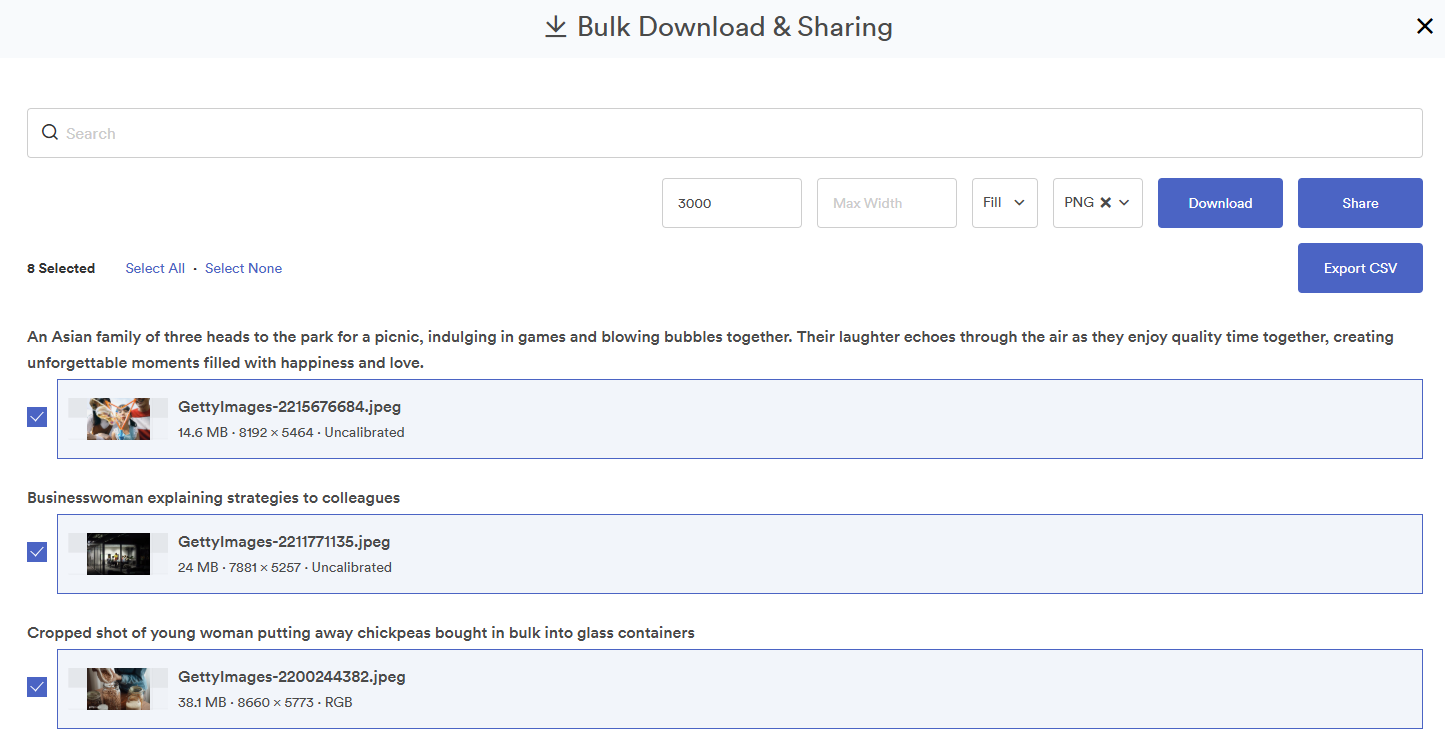Click filename GettyImages-2215676684.jpeg

click(x=289, y=407)
